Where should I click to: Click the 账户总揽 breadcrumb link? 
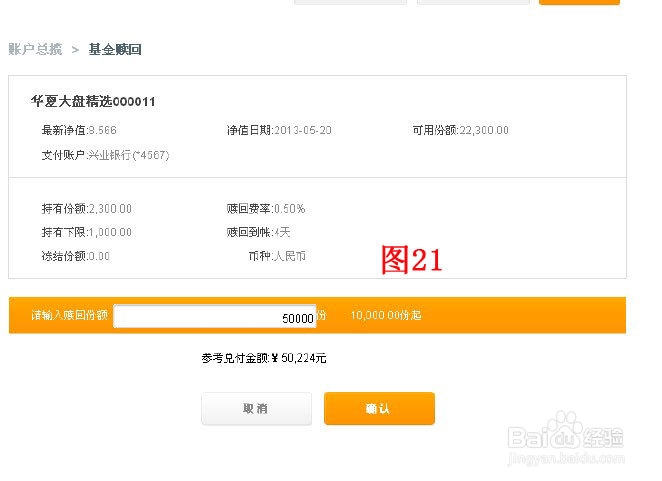(35, 49)
